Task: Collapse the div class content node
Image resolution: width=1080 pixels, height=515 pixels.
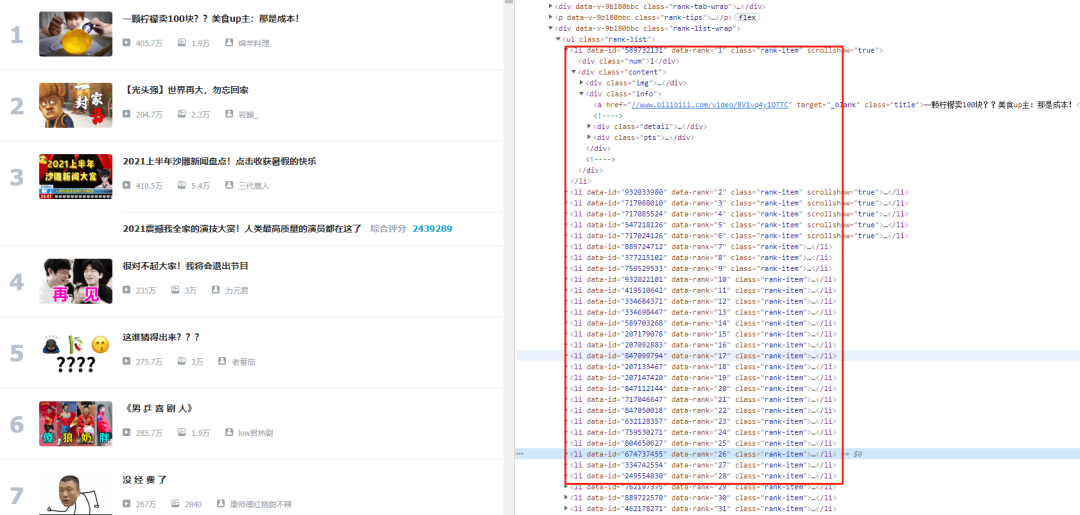Action: click(x=574, y=72)
